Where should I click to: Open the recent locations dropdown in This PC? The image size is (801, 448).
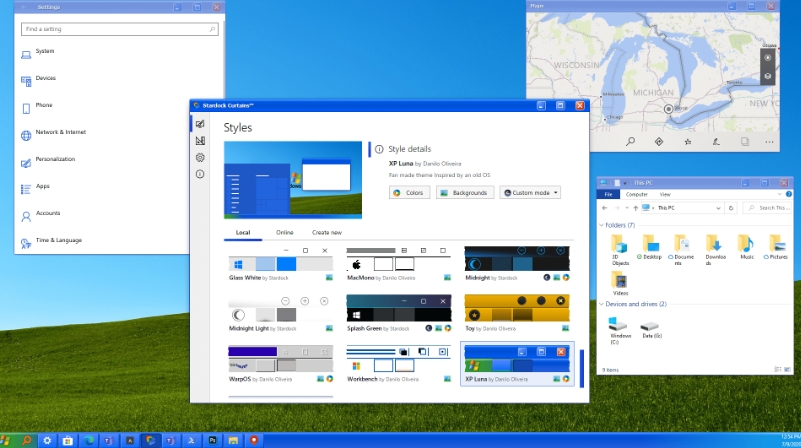(627, 208)
